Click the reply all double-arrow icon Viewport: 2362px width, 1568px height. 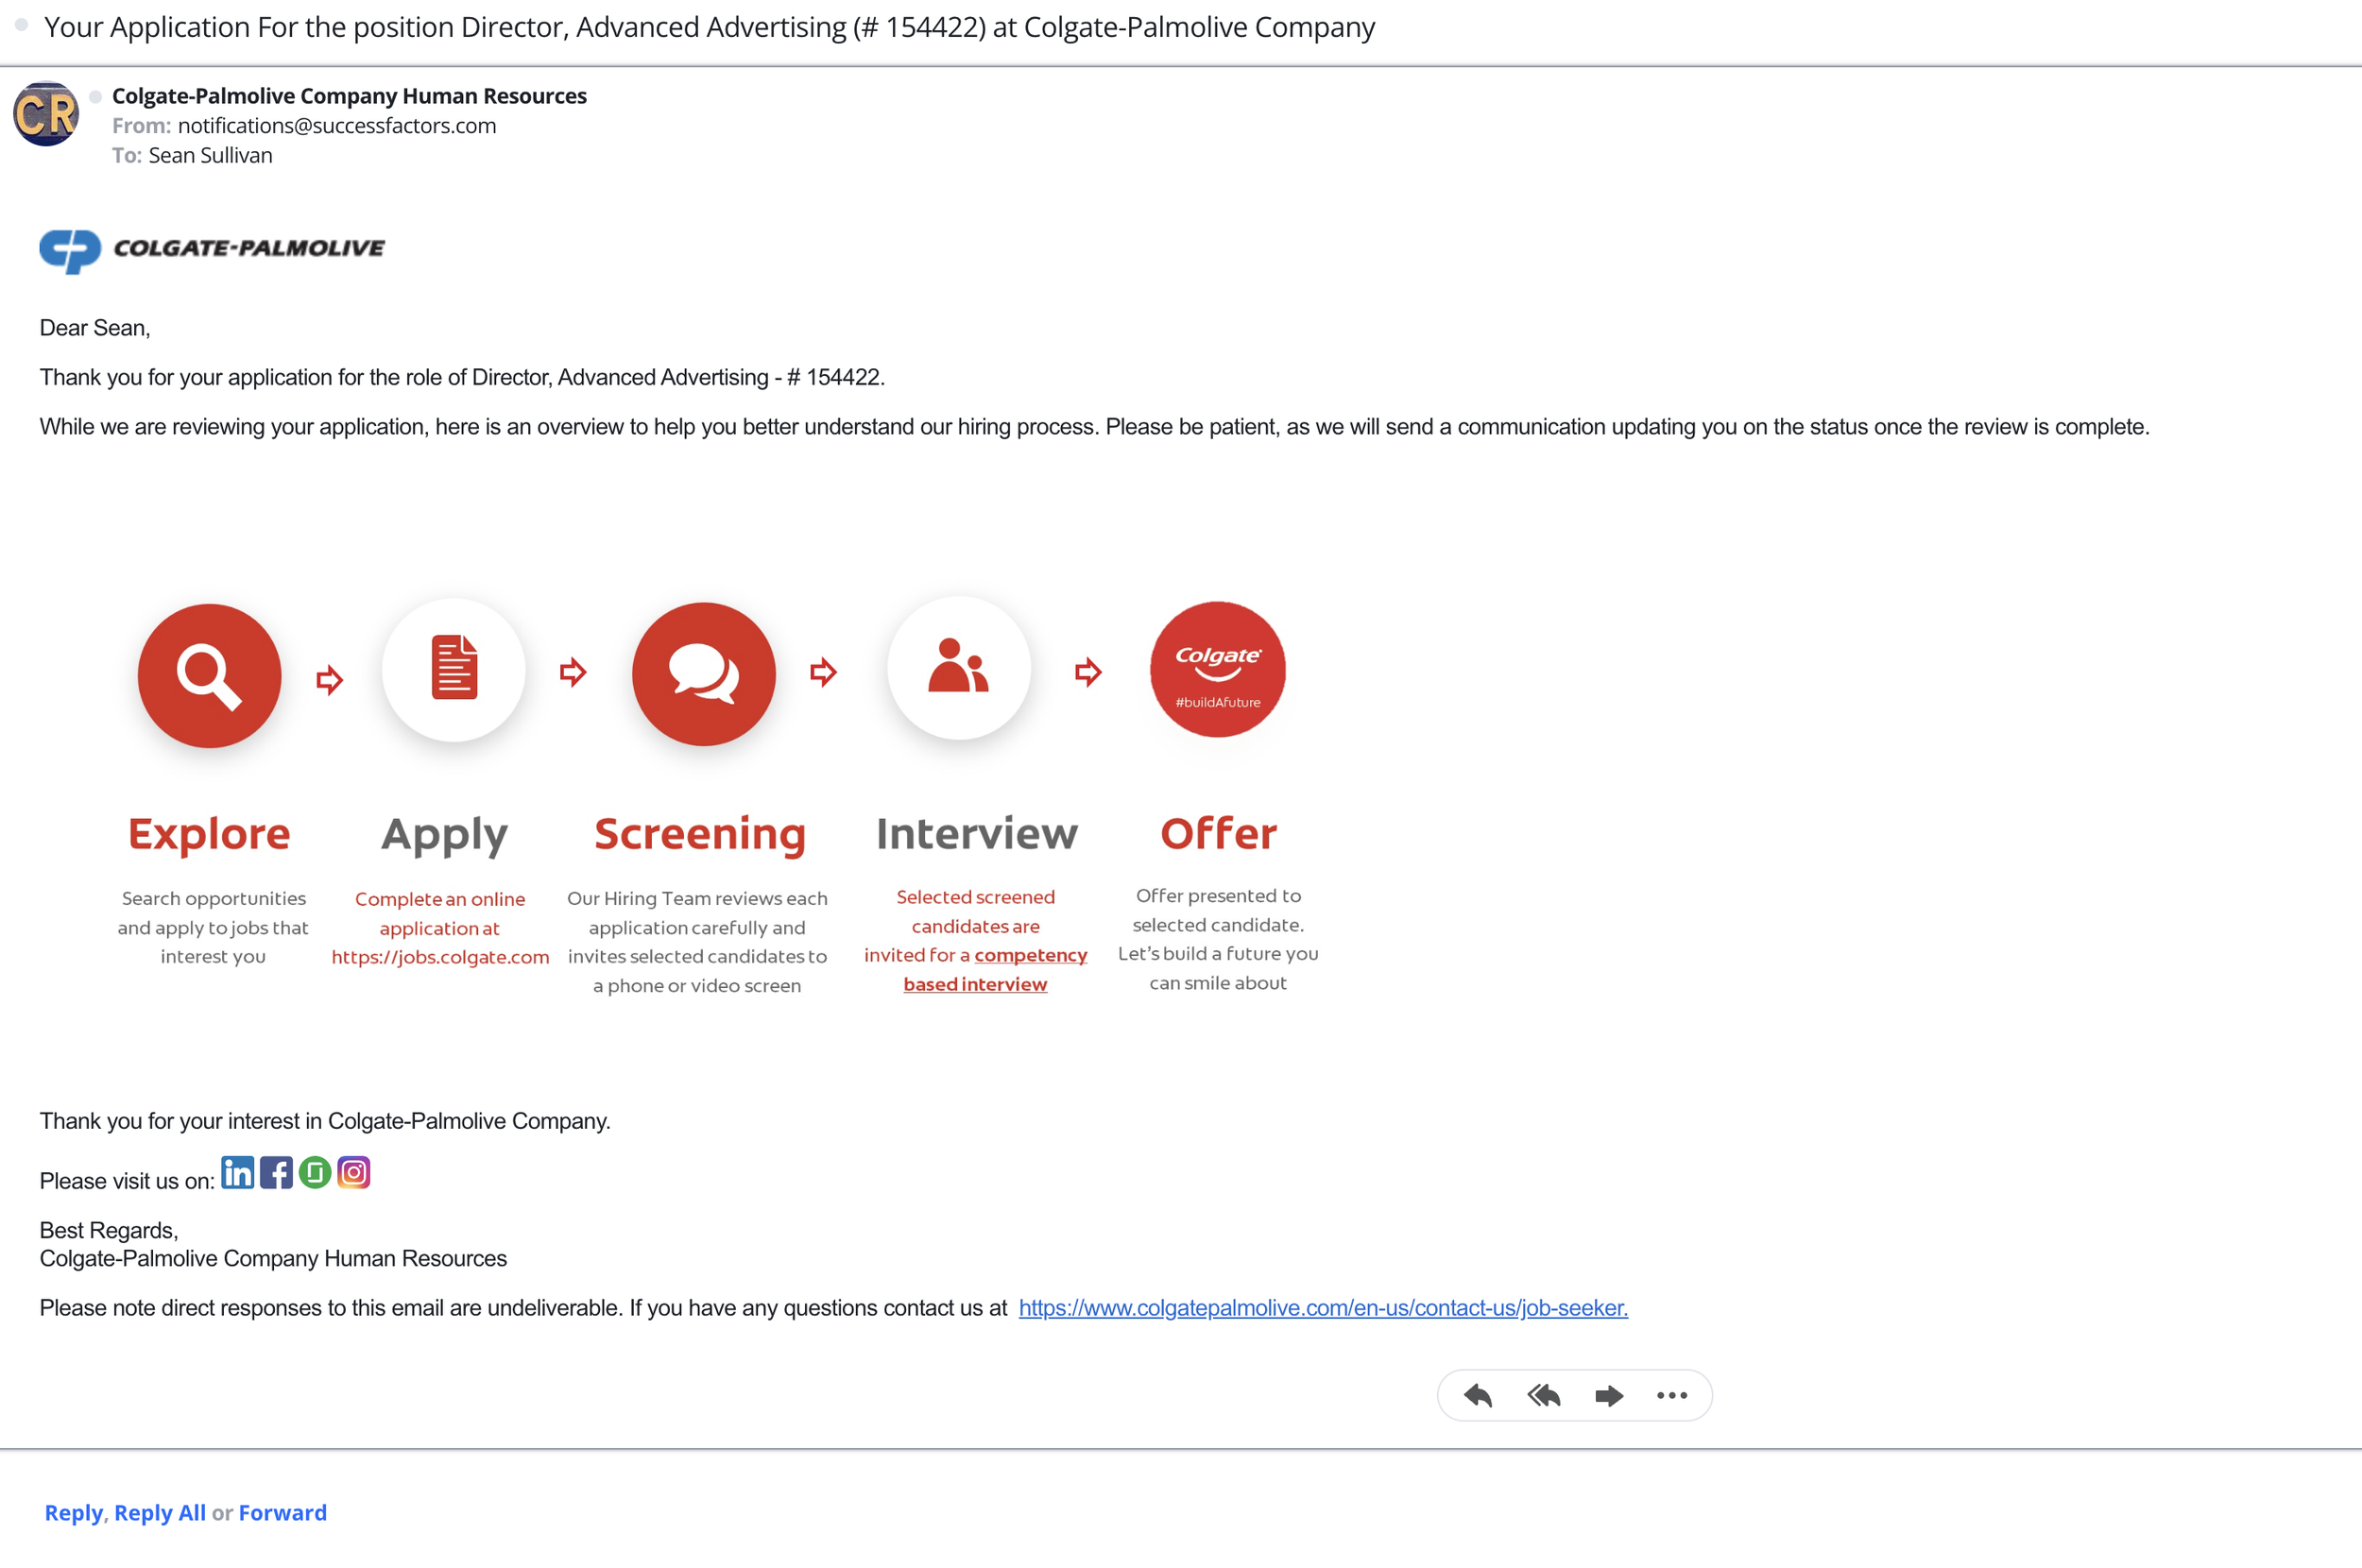click(1543, 1395)
